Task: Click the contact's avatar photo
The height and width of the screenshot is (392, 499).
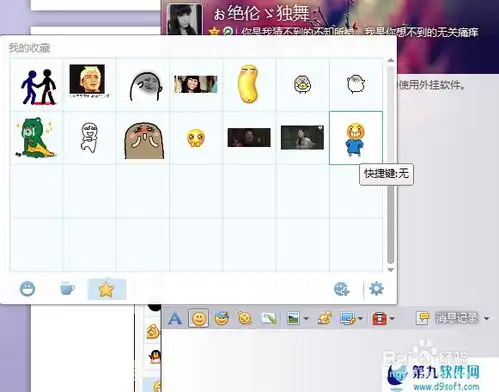Action: click(185, 19)
